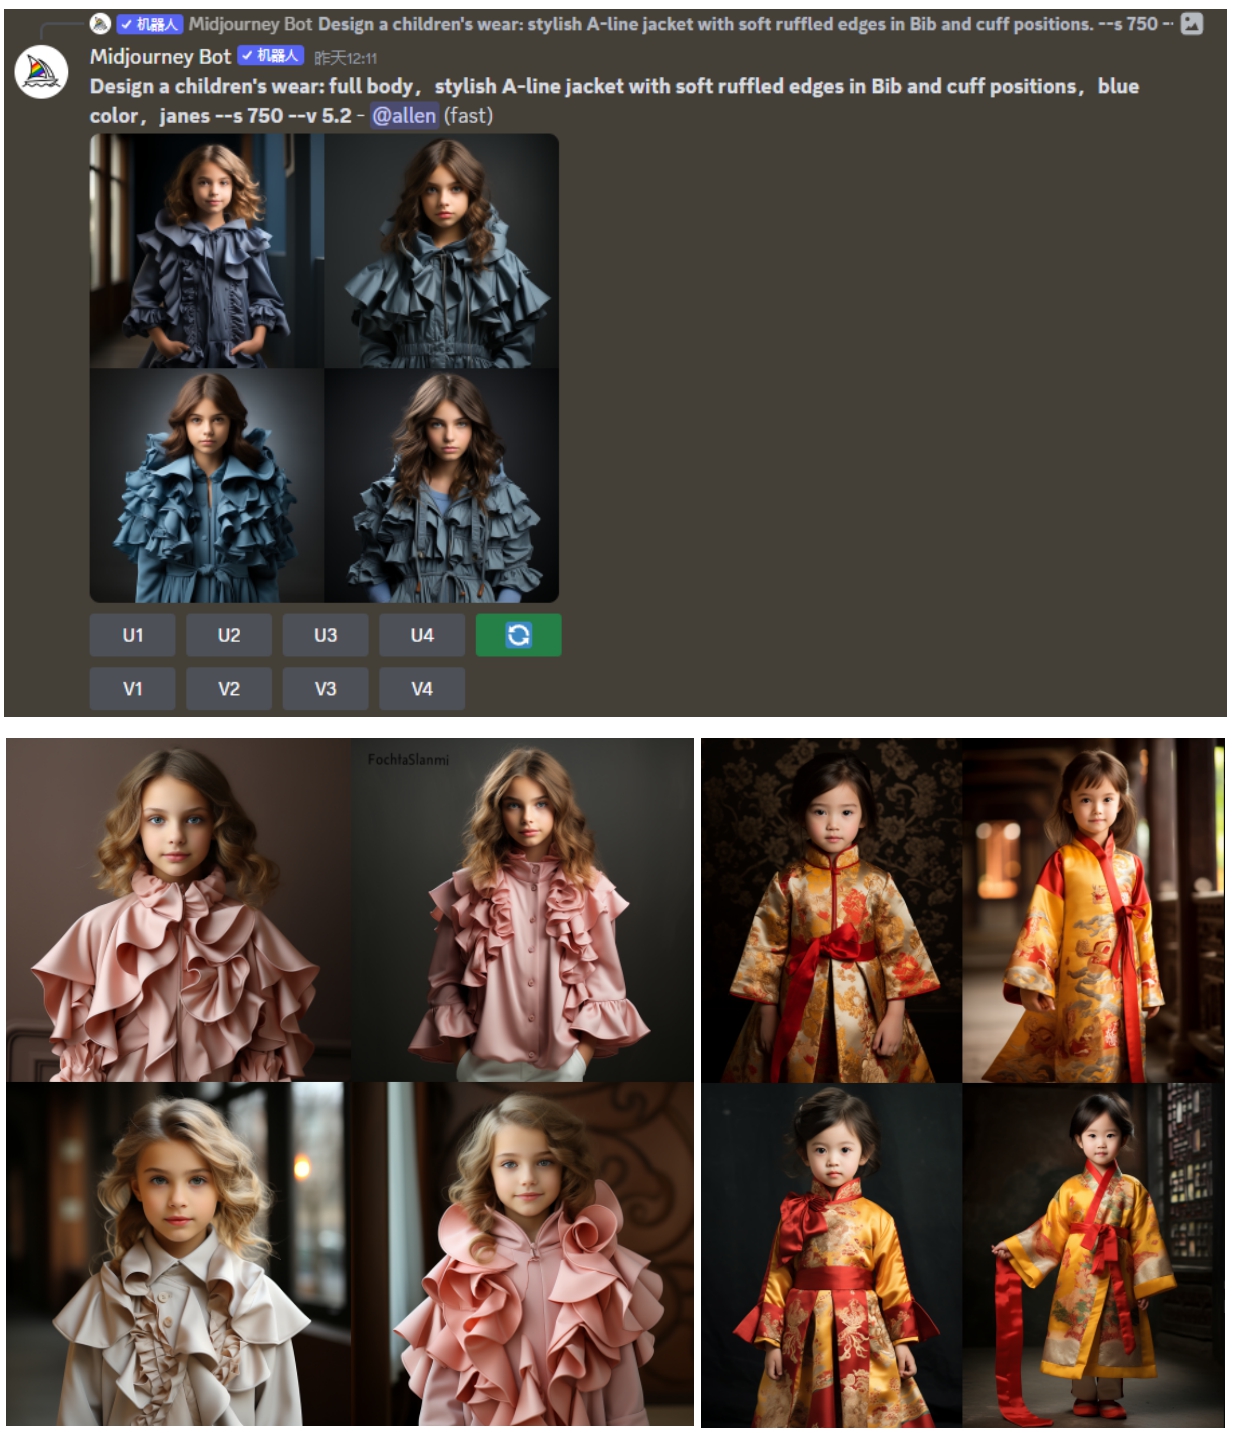The height and width of the screenshot is (1433, 1234).
Task: Click the V3 variation button
Action: 325,689
